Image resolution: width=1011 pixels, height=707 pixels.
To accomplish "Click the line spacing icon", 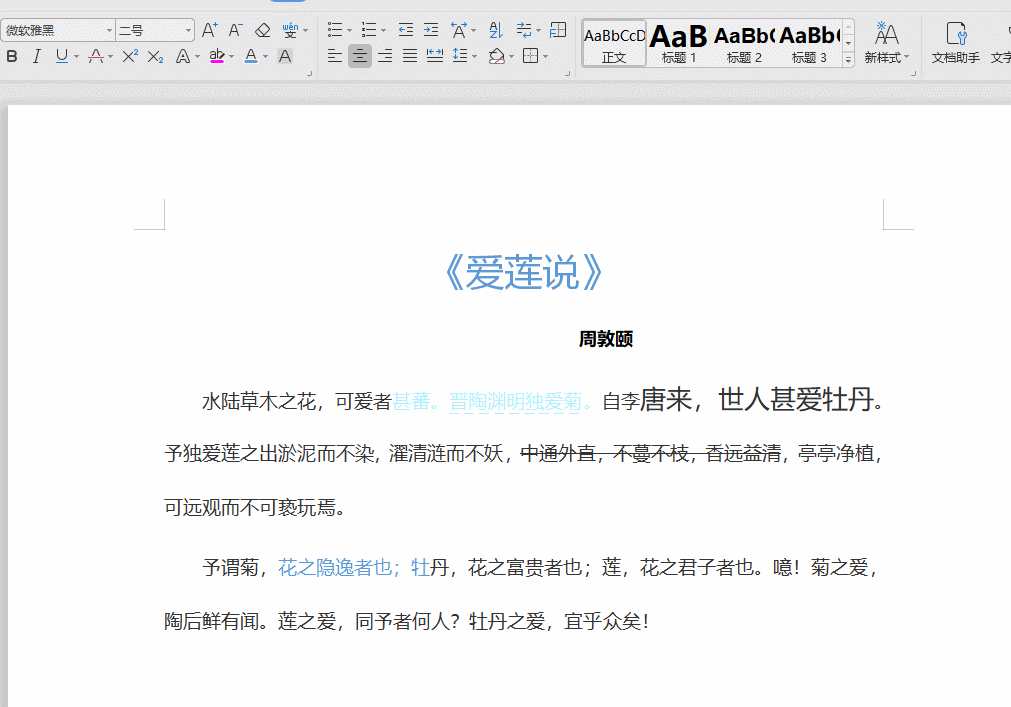I will pos(460,56).
